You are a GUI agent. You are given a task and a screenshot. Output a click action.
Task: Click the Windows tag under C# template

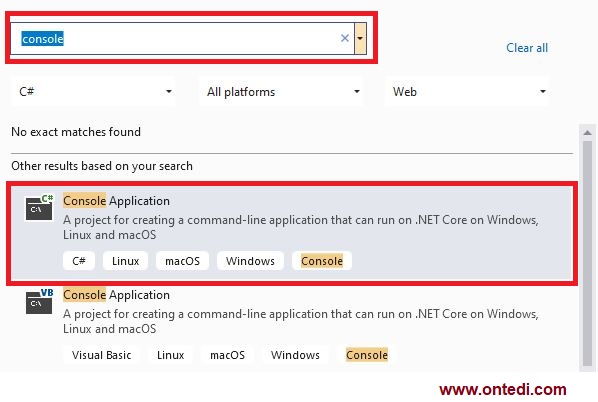click(250, 261)
